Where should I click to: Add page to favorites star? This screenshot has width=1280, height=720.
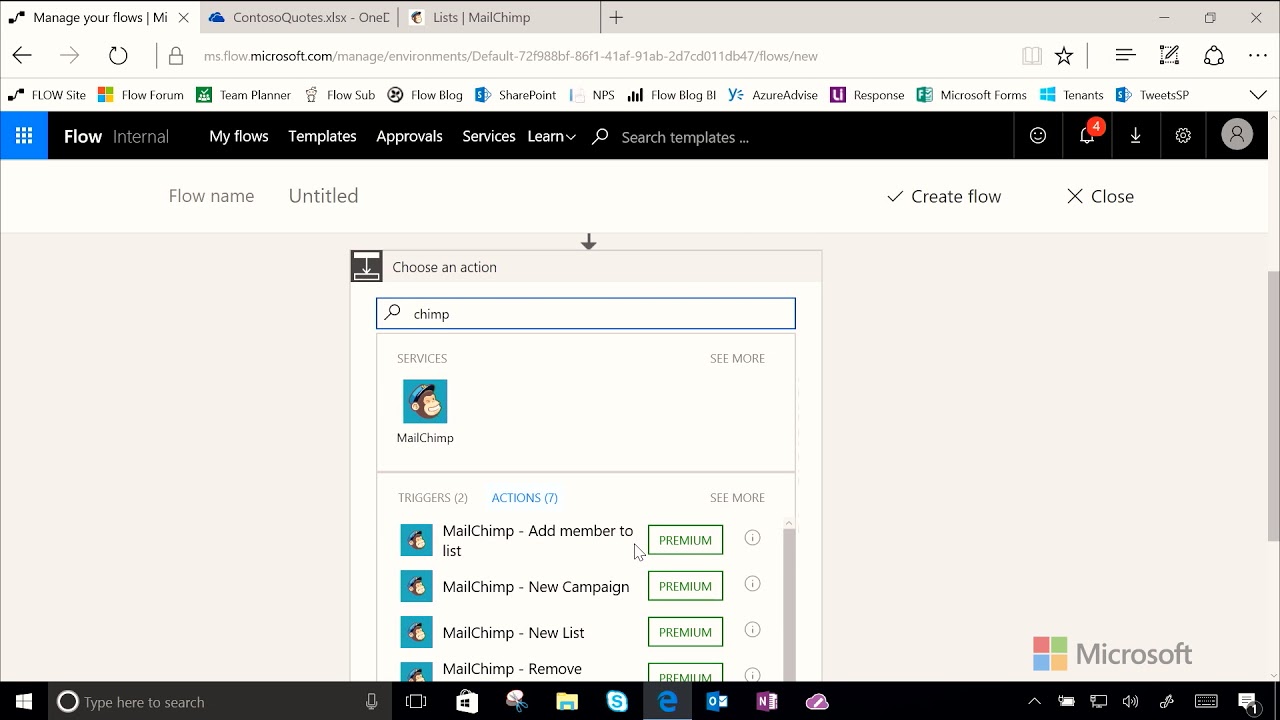click(x=1064, y=56)
